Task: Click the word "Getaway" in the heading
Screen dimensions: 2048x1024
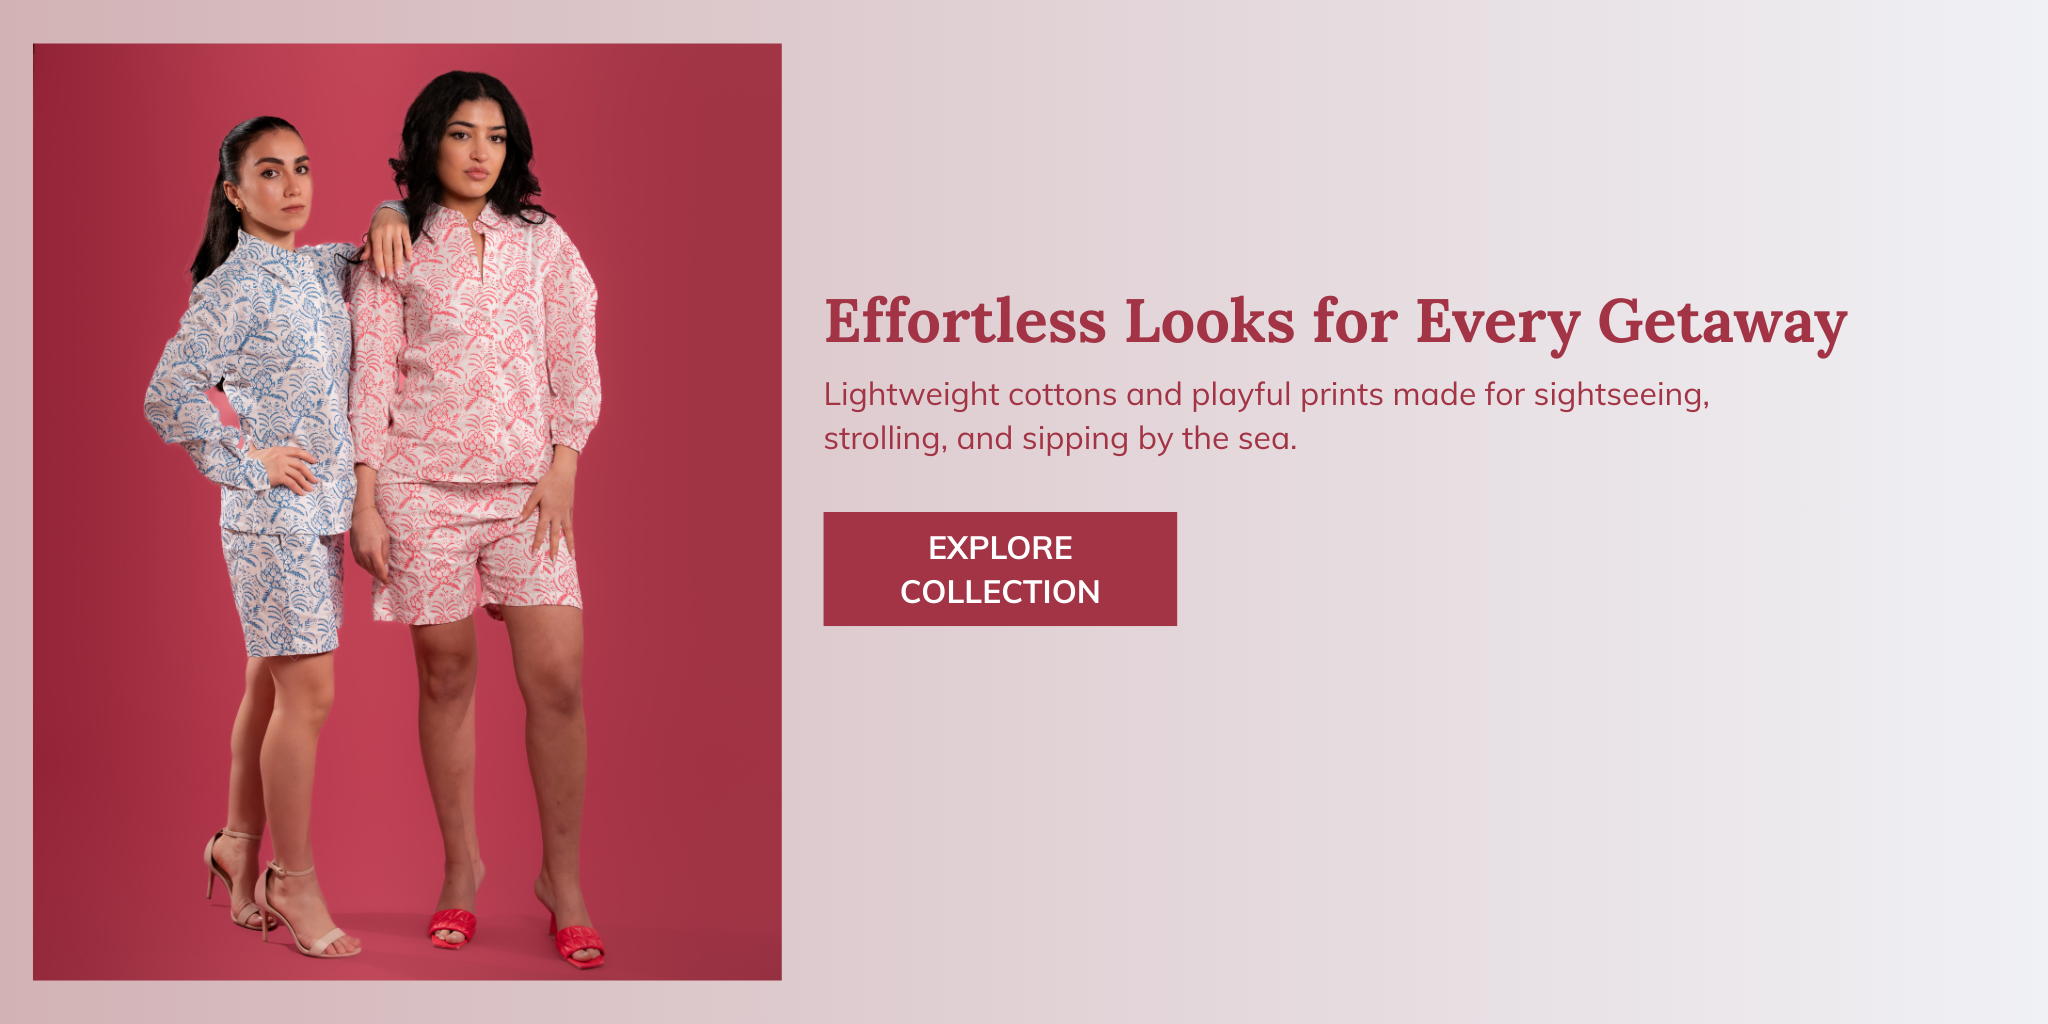Action: 1722,323
